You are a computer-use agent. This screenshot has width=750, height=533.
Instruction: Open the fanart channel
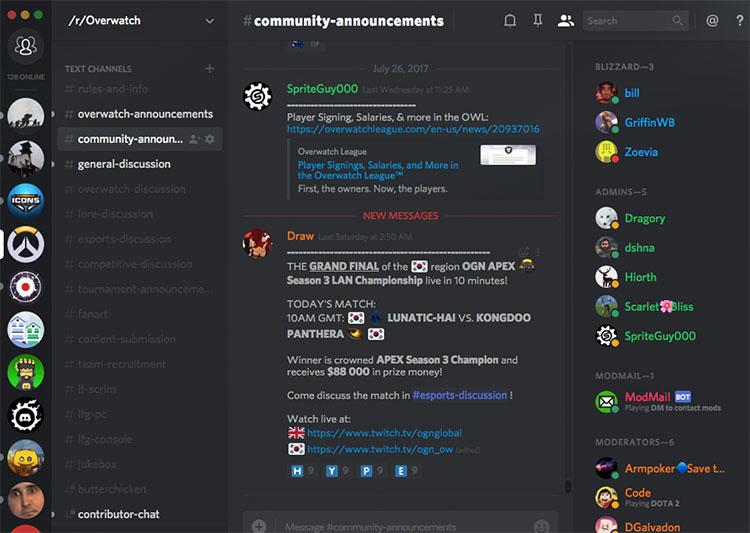pos(139,314)
